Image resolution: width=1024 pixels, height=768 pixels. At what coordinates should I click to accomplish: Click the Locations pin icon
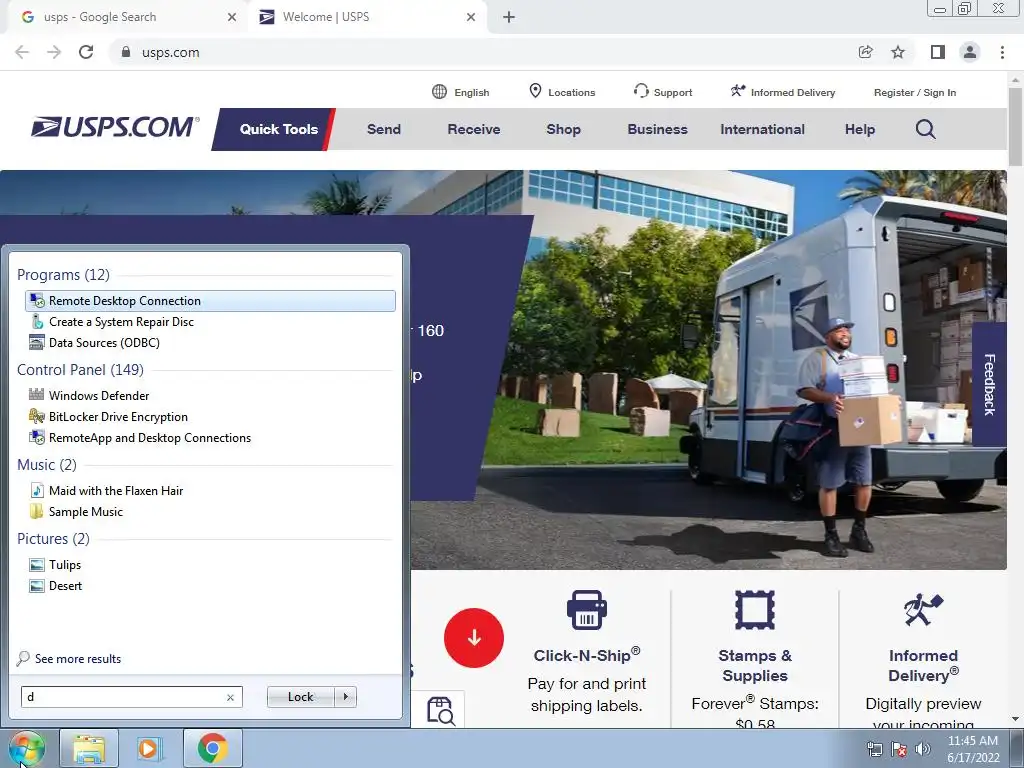pos(535,91)
